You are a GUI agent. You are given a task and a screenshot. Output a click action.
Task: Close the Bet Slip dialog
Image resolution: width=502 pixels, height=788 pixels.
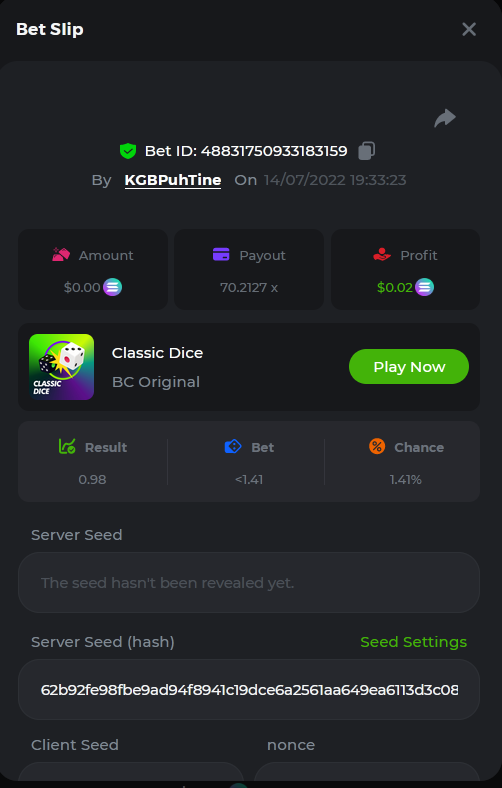click(469, 29)
